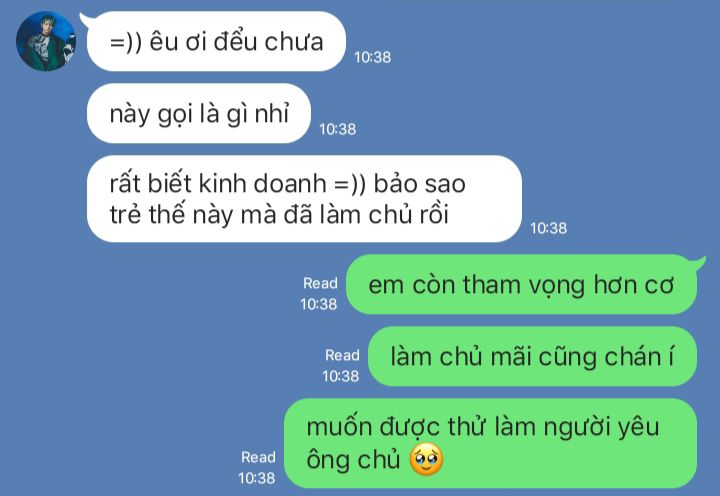Click the 10:38 timestamp beside the first message
The image size is (720, 496).
point(372,57)
